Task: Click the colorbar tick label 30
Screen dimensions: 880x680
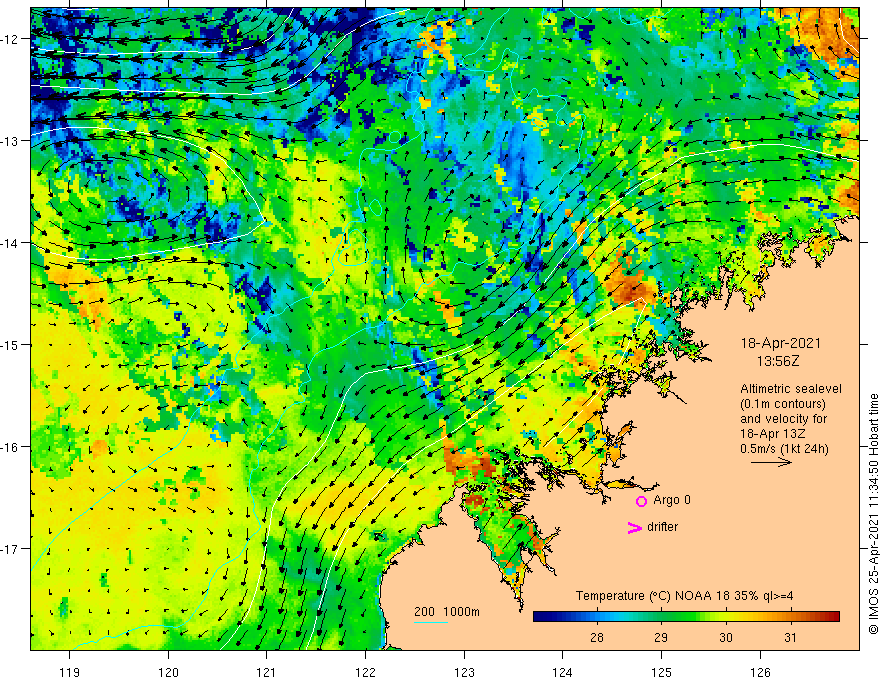Action: pyautogui.click(x=726, y=637)
